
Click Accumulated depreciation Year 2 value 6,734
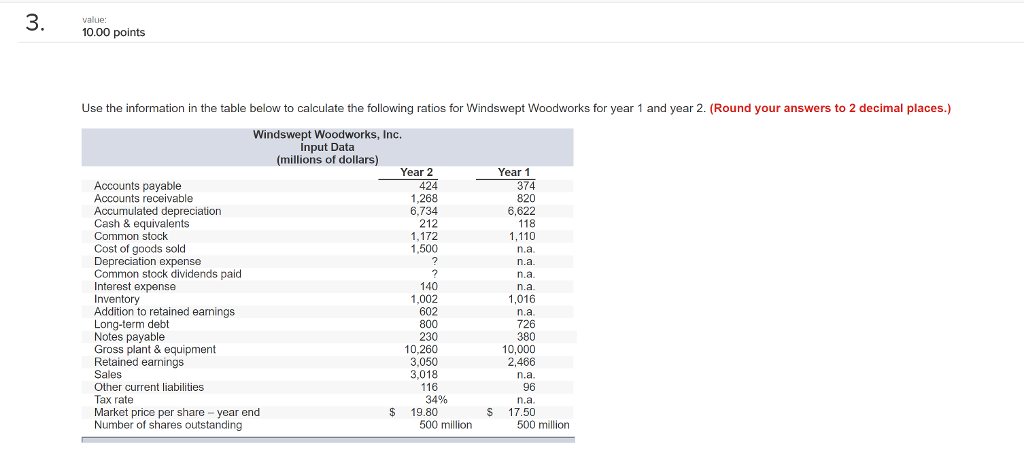pyautogui.click(x=424, y=211)
